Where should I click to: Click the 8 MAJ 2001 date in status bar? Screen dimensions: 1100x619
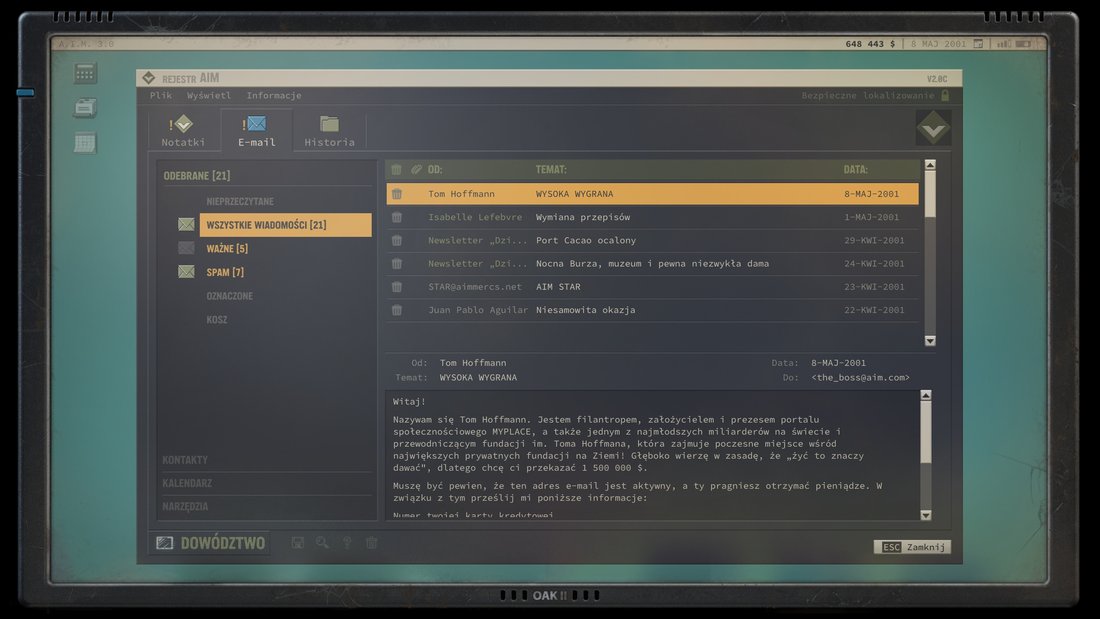click(938, 44)
